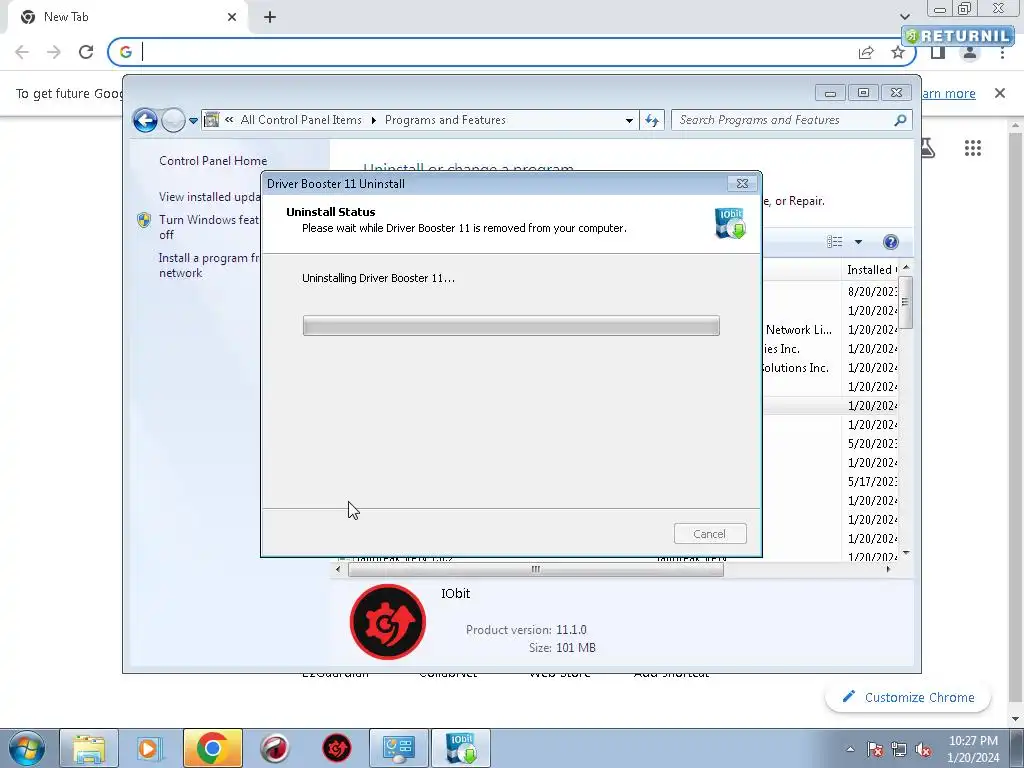This screenshot has height=768, width=1024.
Task: Open red crescent app on taskbar
Action: [275, 748]
